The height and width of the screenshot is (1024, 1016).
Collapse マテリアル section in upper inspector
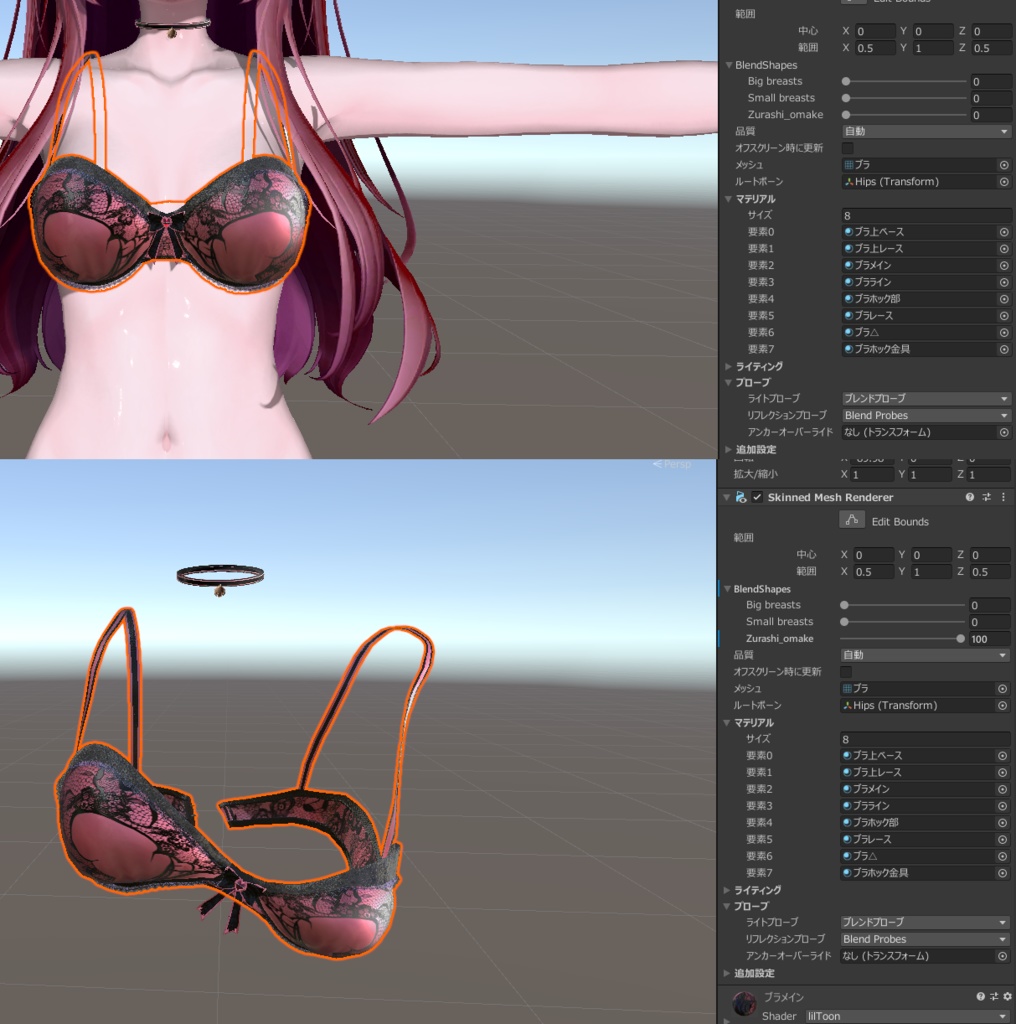729,199
